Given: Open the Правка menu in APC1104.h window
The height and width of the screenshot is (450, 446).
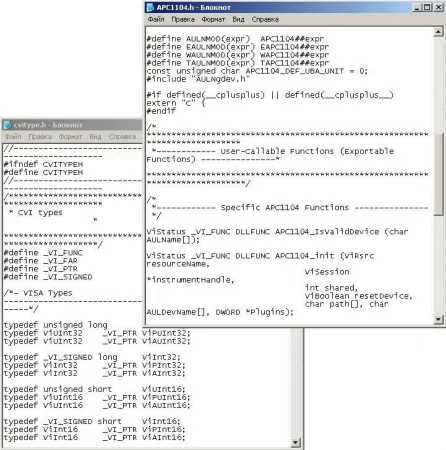Looking at the screenshot, I should point(183,19).
